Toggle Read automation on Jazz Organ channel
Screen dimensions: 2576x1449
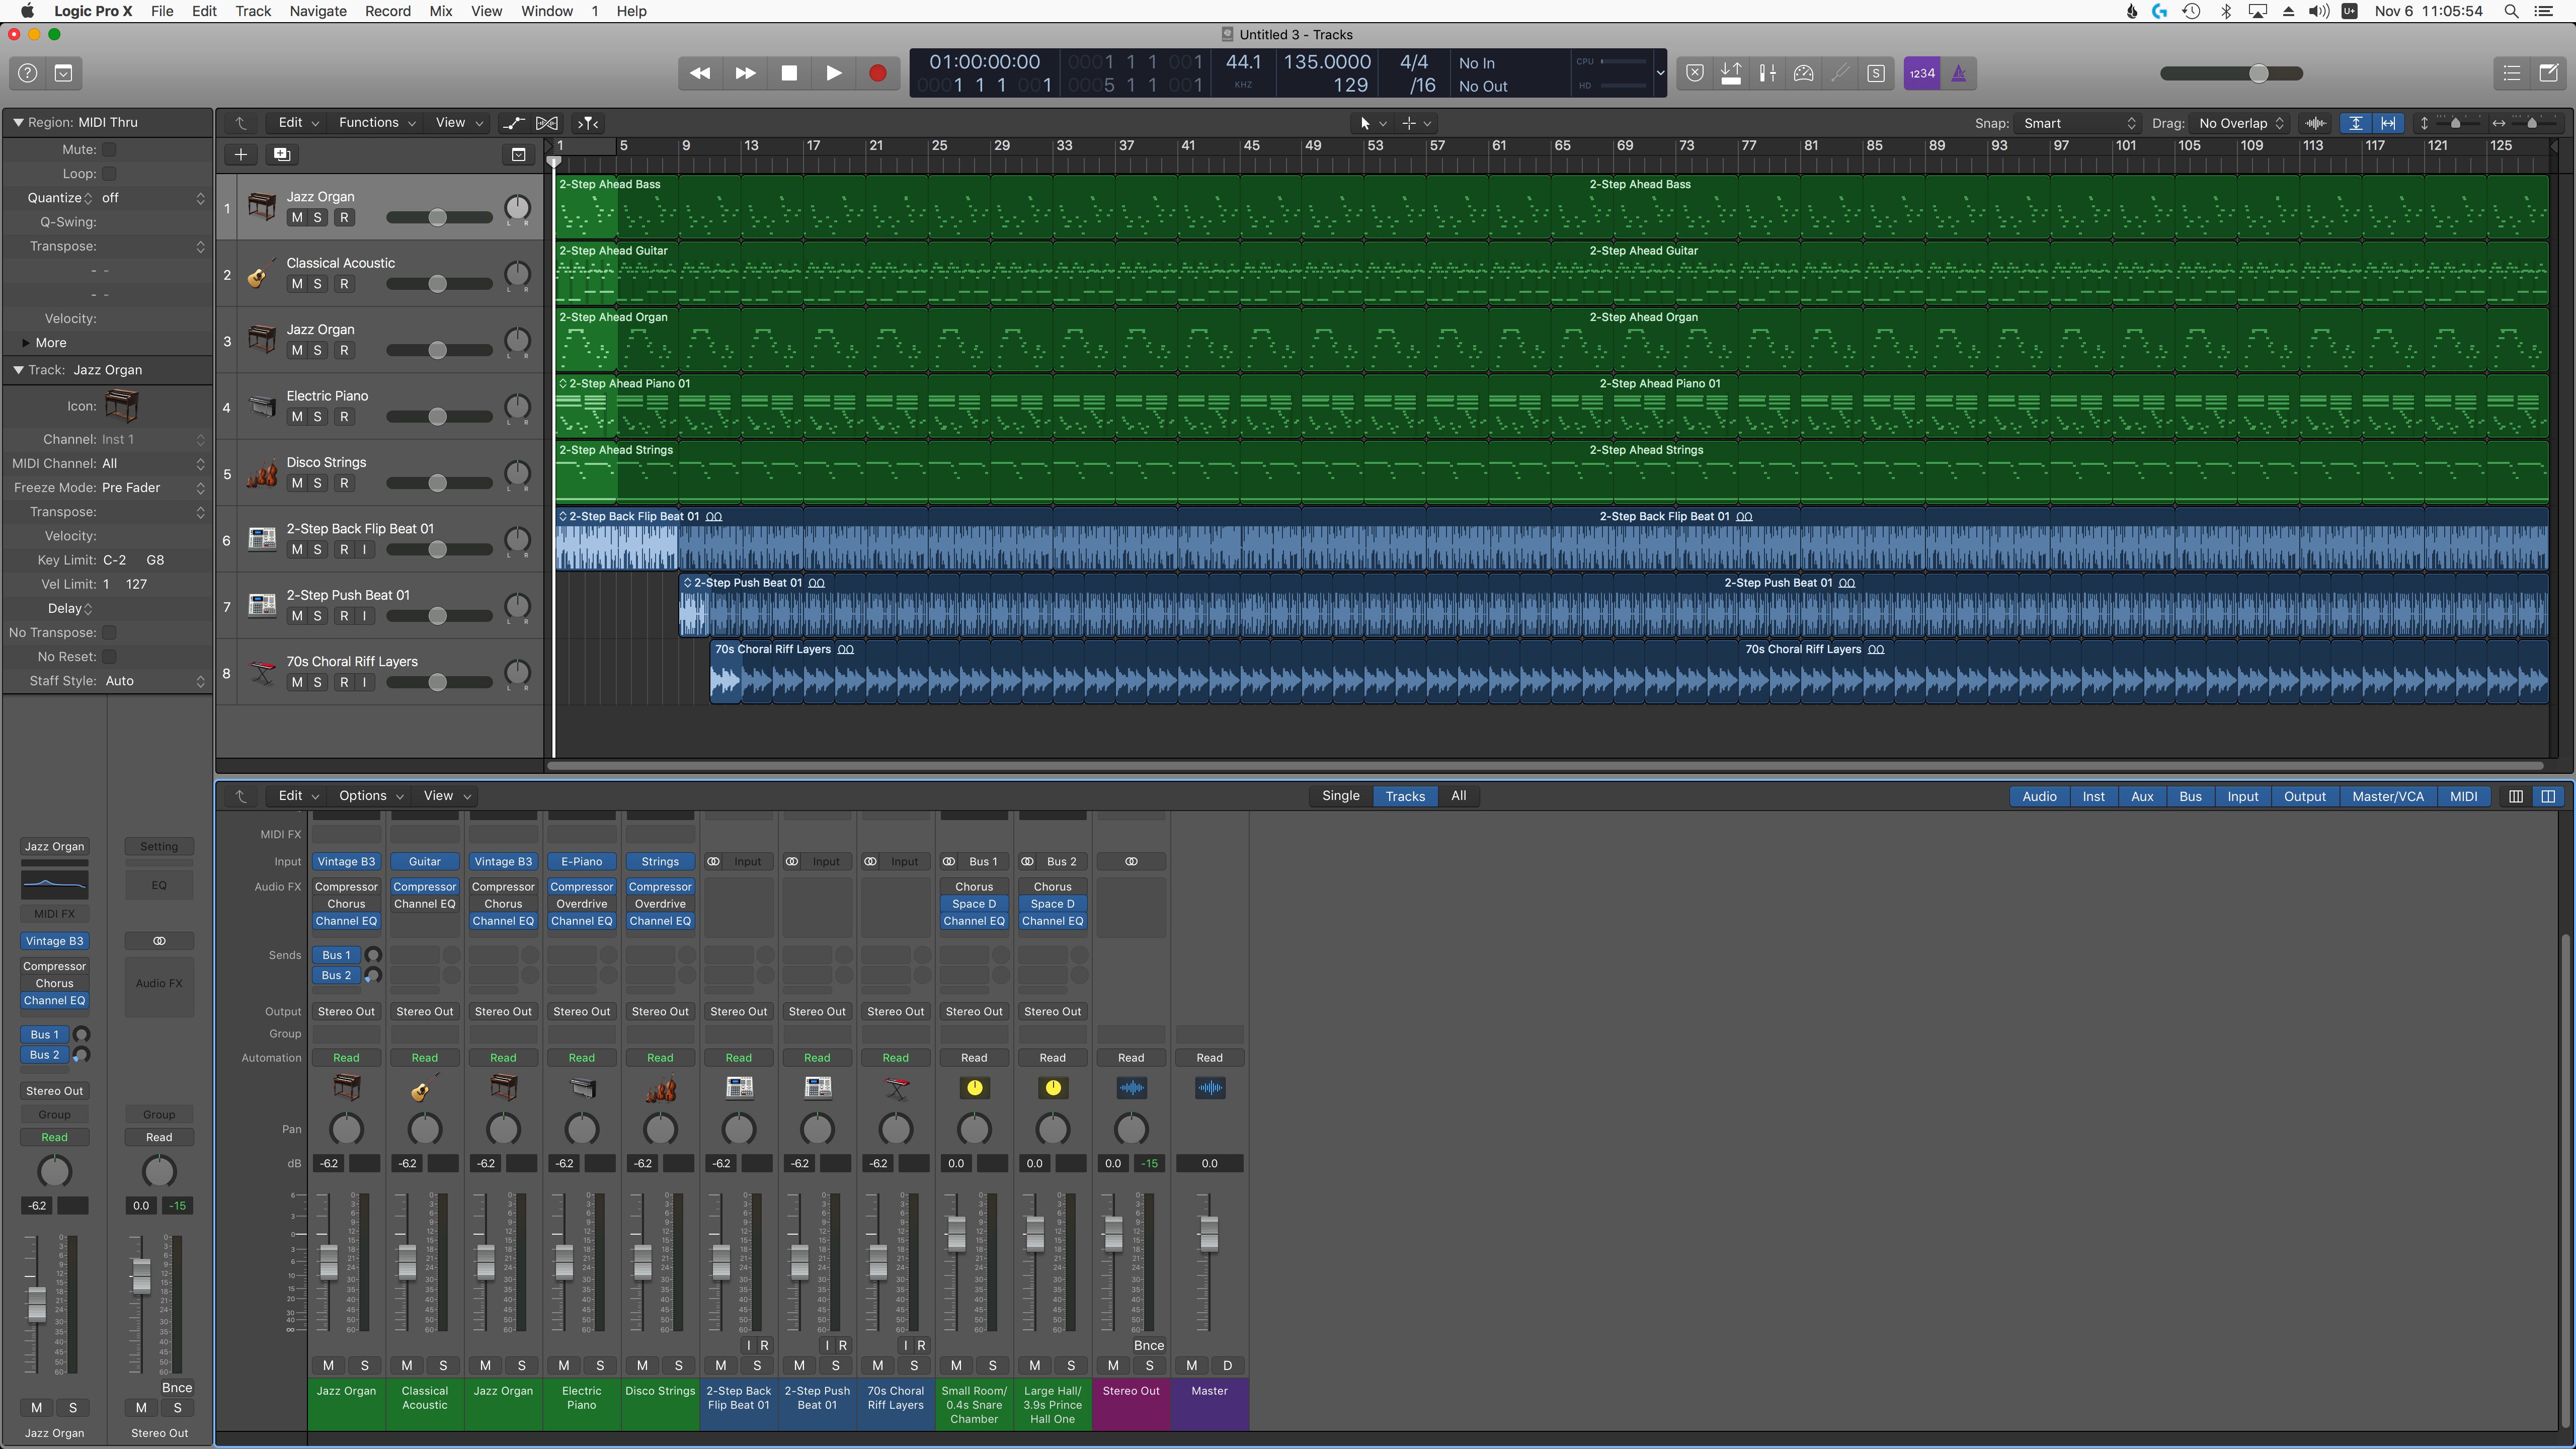pyautogui.click(x=347, y=1056)
